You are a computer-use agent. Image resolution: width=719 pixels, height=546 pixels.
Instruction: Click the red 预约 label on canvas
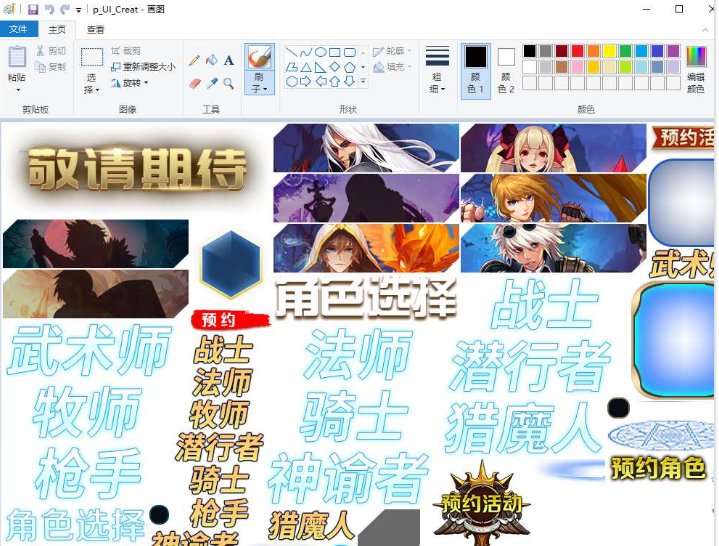click(229, 320)
